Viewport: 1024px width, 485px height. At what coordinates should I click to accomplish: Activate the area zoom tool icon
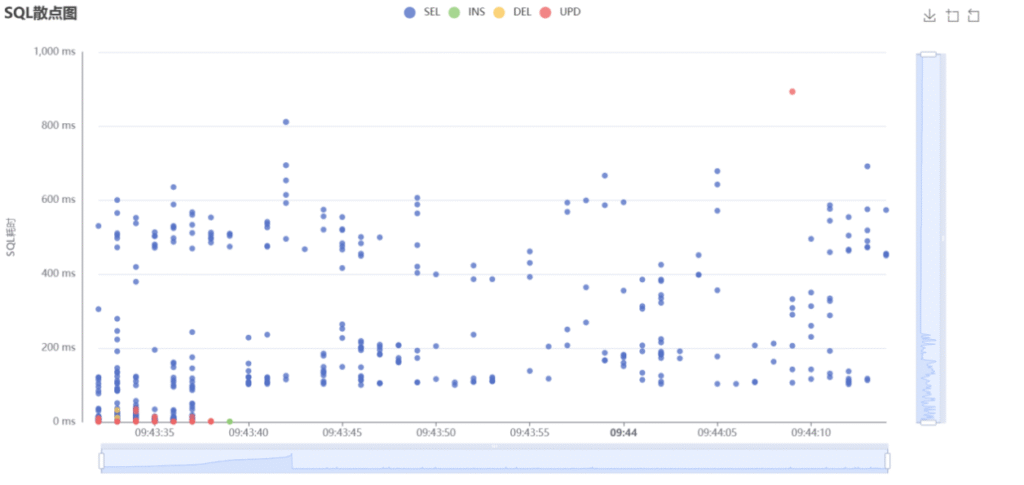point(952,15)
